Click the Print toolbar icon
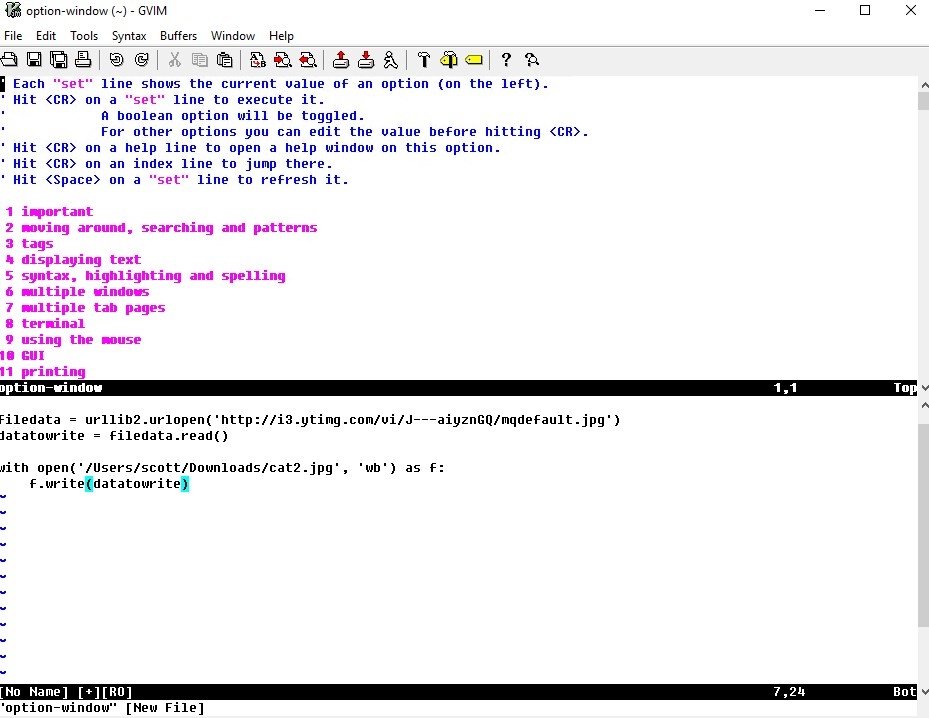Screen dimensions: 929x718 (83, 59)
